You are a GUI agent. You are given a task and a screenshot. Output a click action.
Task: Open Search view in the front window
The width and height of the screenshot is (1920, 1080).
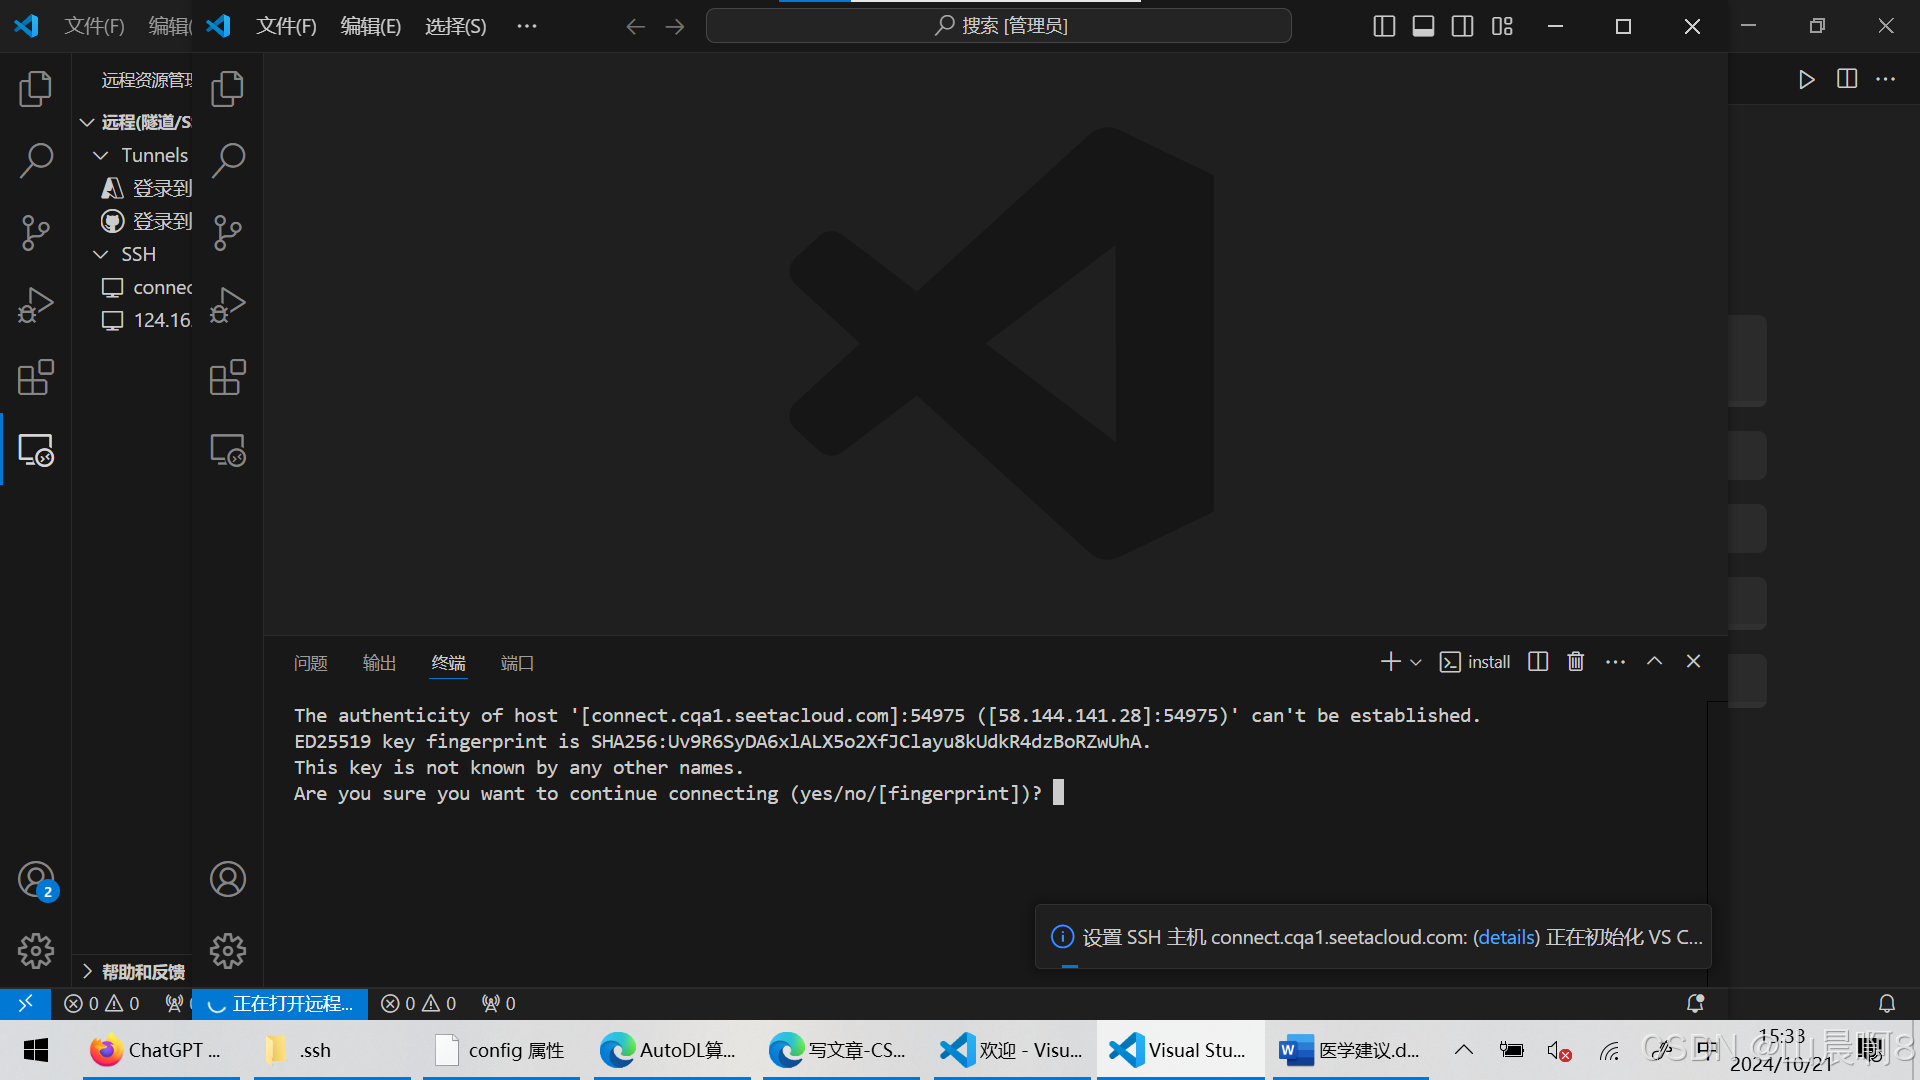point(228,160)
